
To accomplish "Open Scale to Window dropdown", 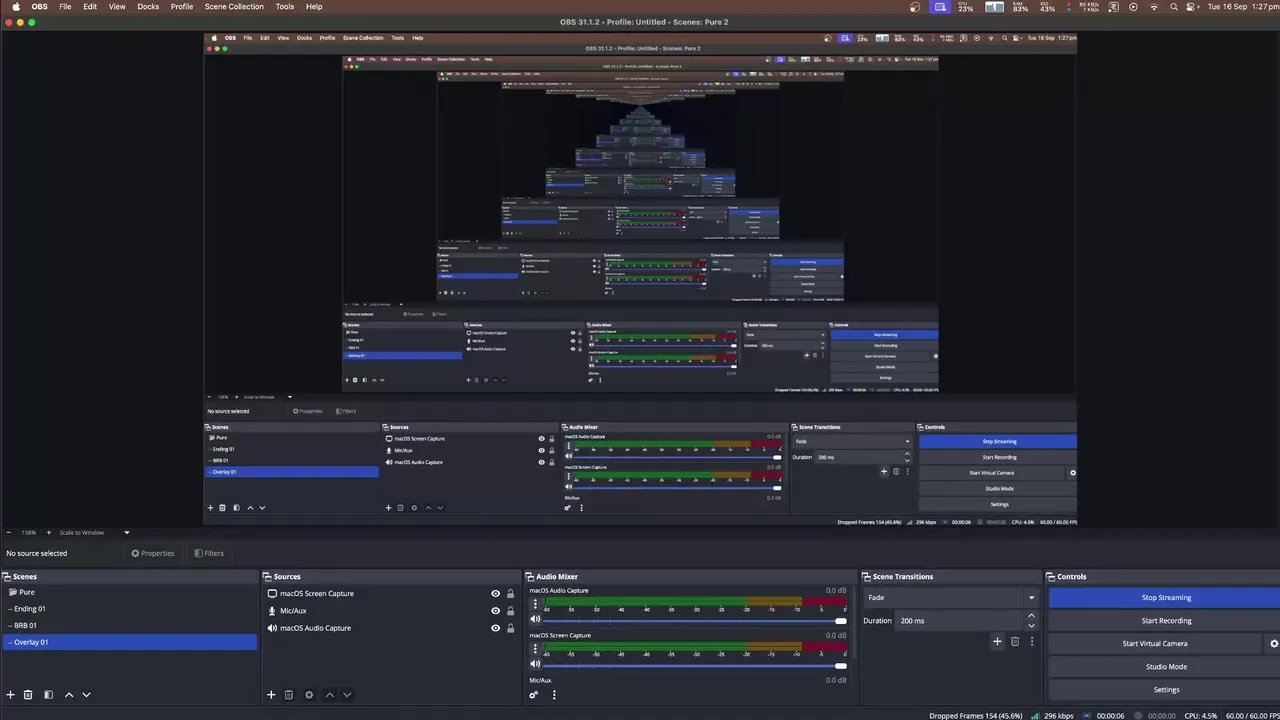I will tap(94, 532).
